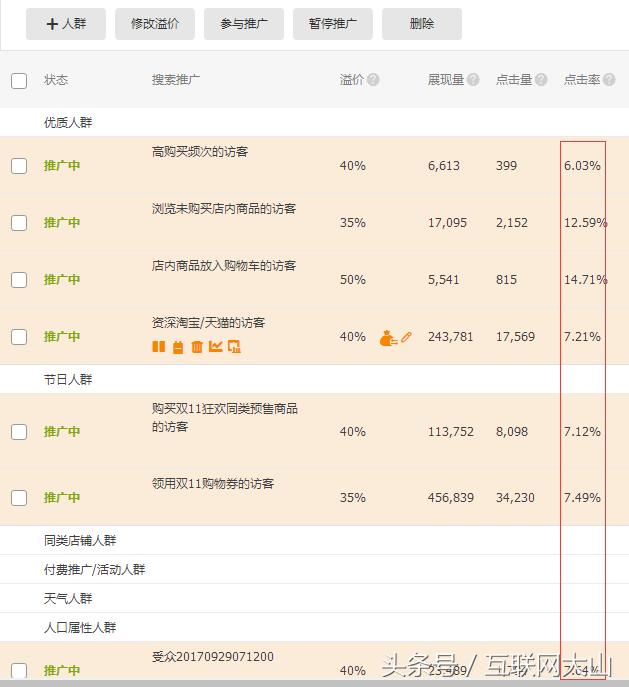Click the 12.59% click rate value
Image resolution: width=629 pixels, height=687 pixels.
point(585,223)
